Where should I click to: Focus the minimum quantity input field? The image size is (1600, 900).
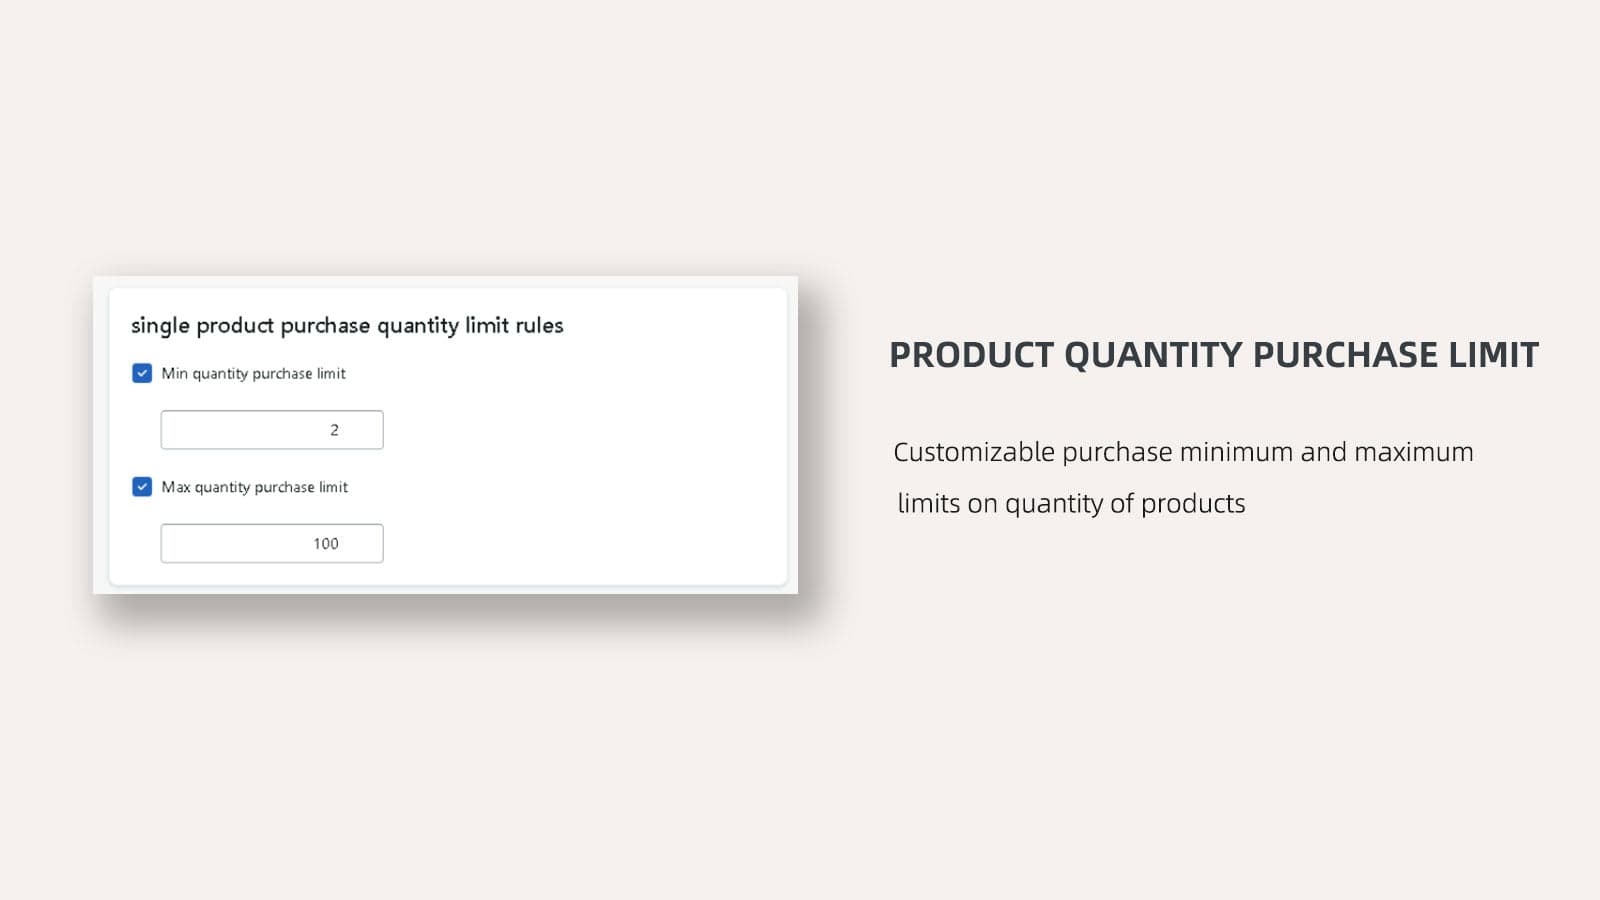pyautogui.click(x=240, y=430)
